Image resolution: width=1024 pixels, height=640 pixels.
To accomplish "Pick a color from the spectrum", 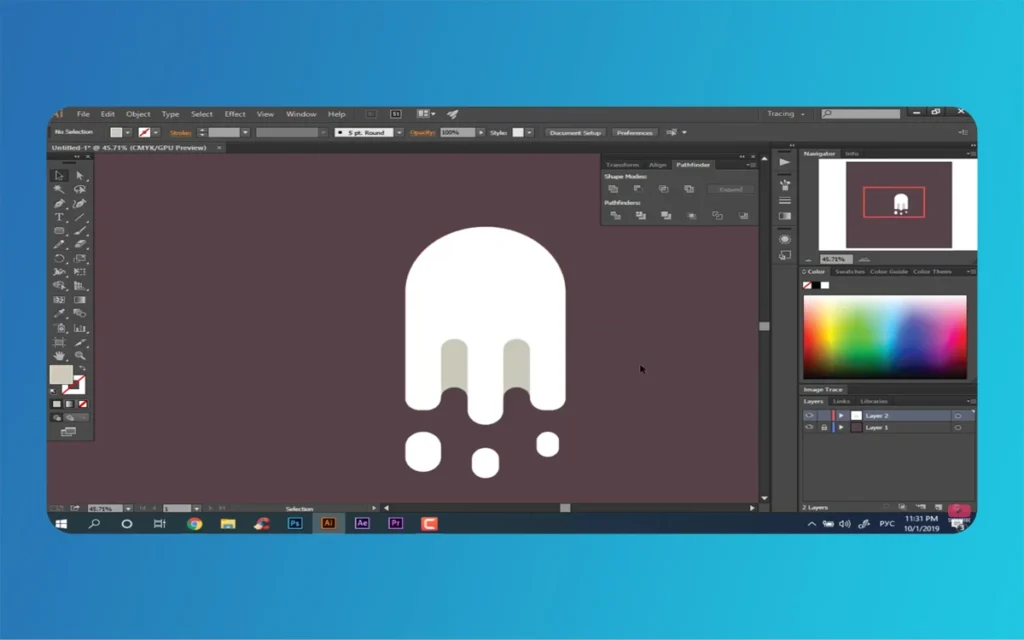I will (x=884, y=335).
